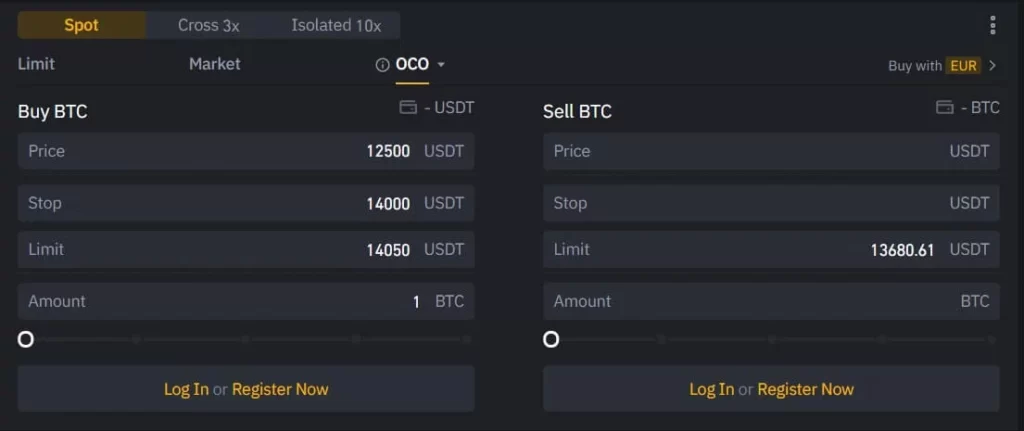Screen dimensions: 1024x431
Task: Click Register Now under Sell BTC
Action: tap(805, 389)
